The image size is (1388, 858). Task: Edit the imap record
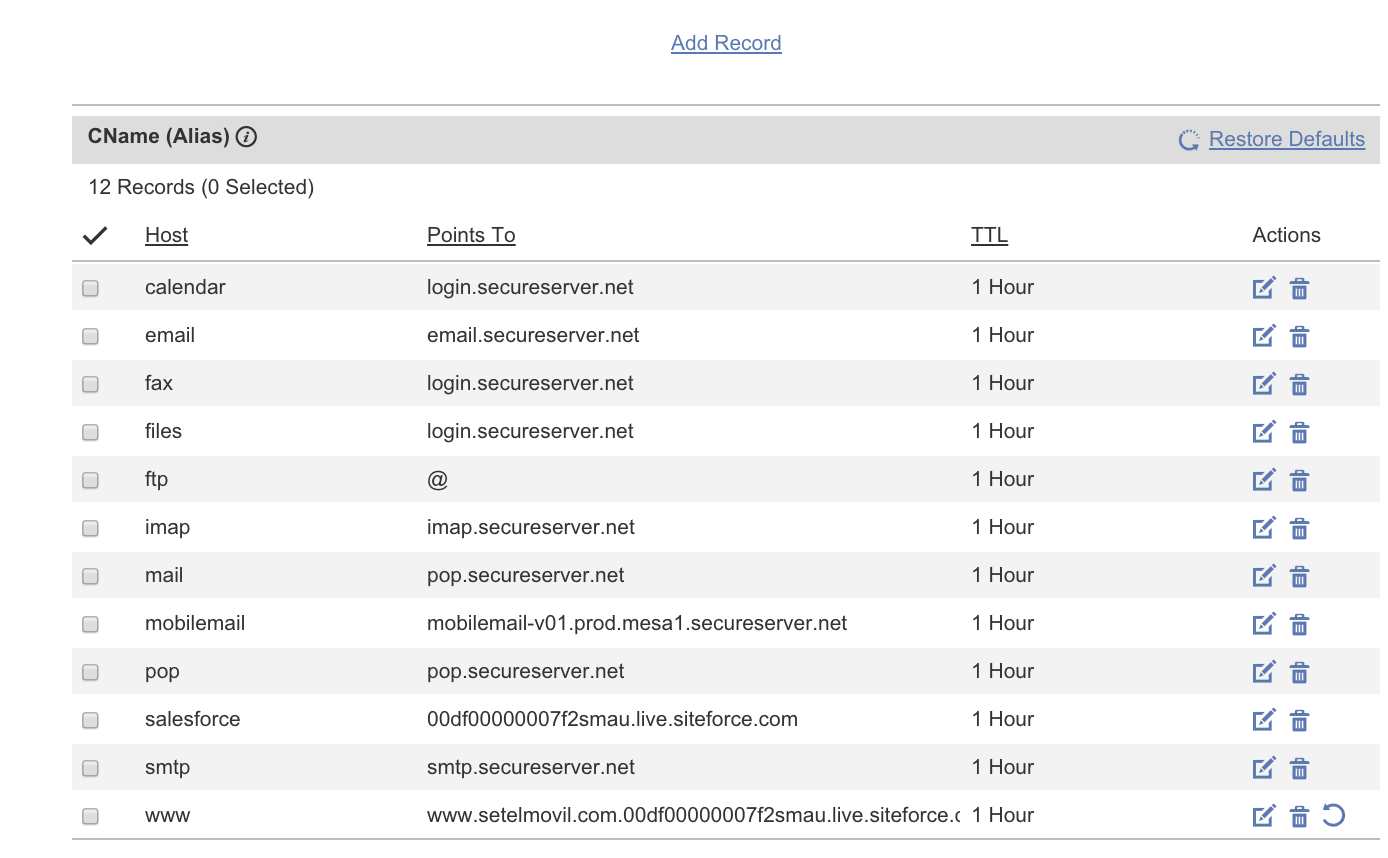click(1264, 528)
